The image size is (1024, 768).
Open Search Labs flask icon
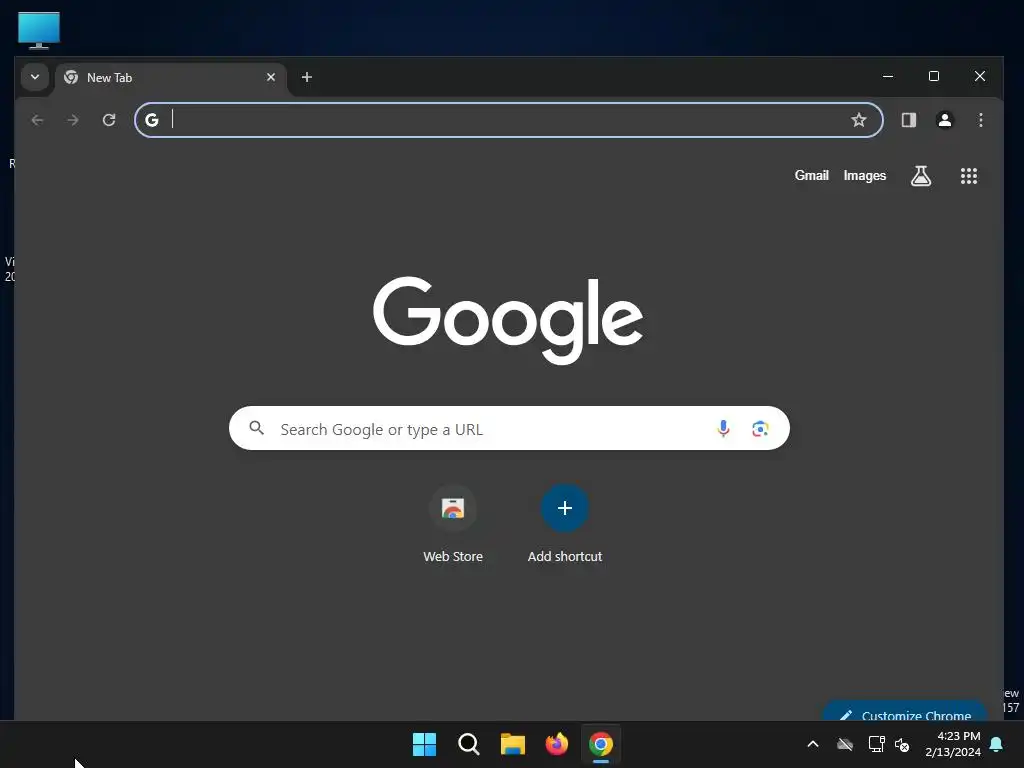[x=921, y=176]
